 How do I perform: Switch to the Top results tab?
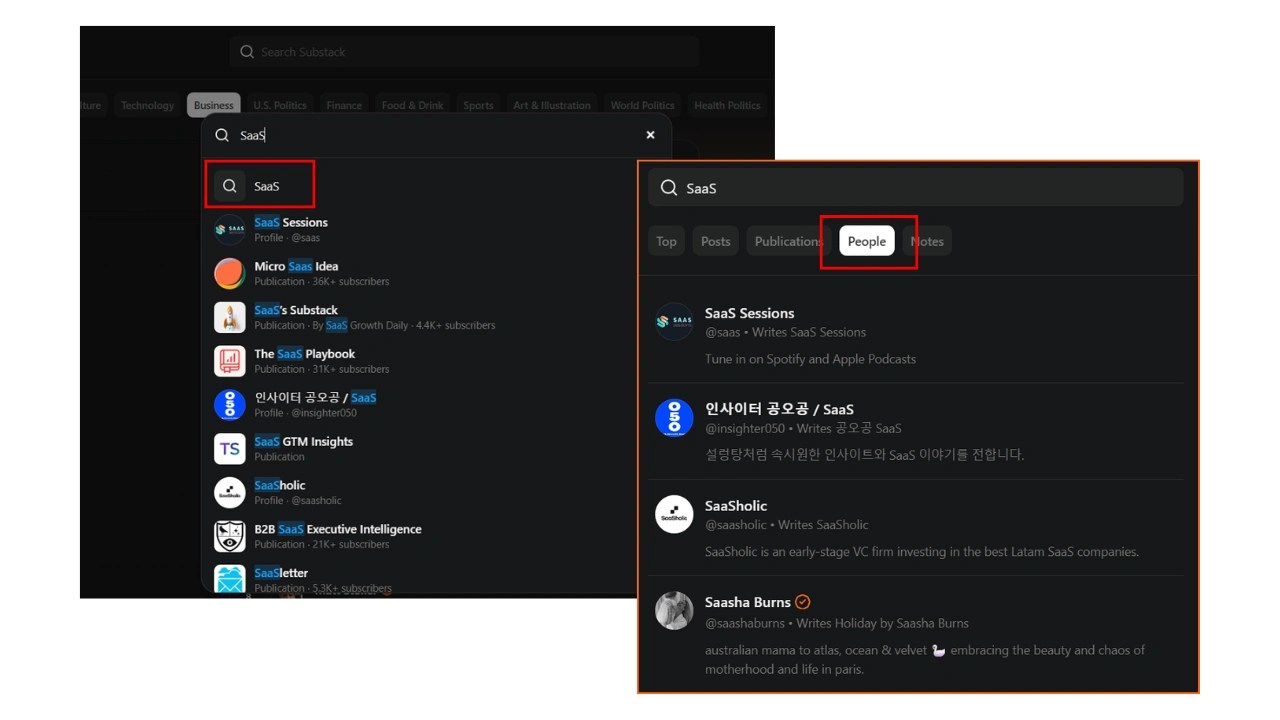pos(666,241)
